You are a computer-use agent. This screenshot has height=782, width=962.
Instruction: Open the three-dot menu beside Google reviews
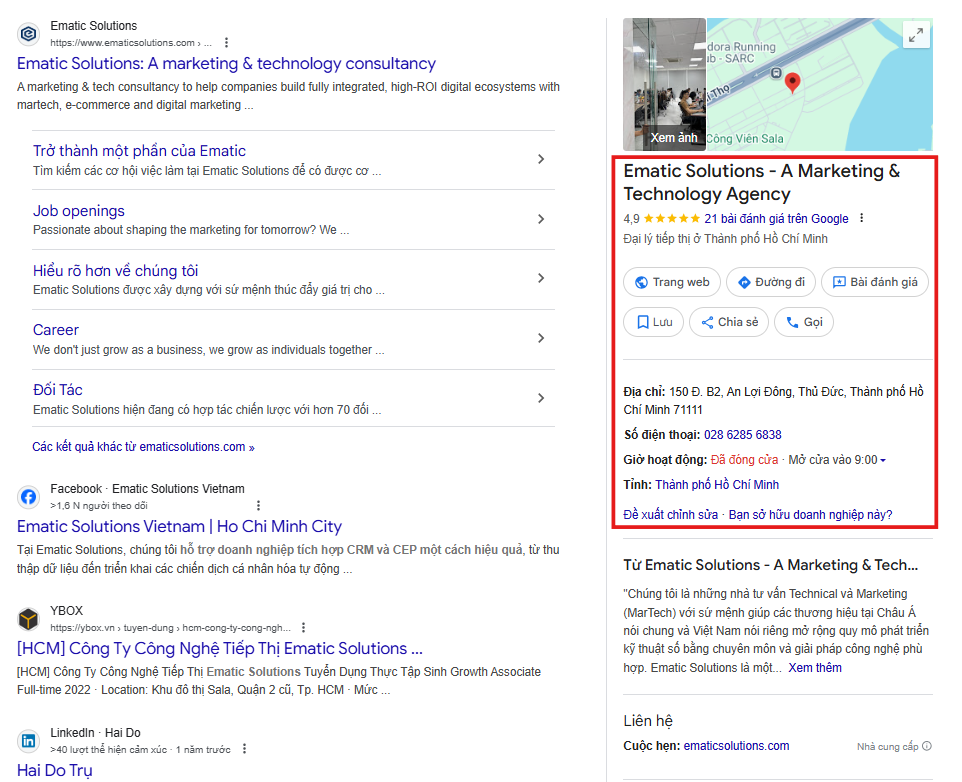pyautogui.click(x=862, y=219)
